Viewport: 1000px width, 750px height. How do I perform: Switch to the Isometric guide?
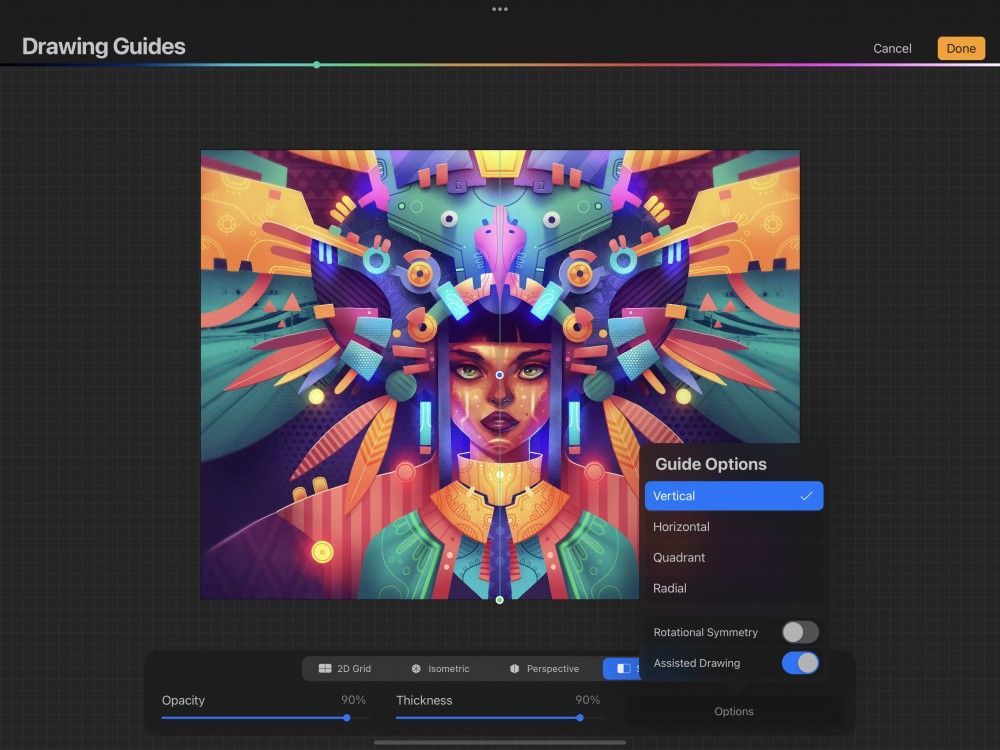pyautogui.click(x=441, y=668)
